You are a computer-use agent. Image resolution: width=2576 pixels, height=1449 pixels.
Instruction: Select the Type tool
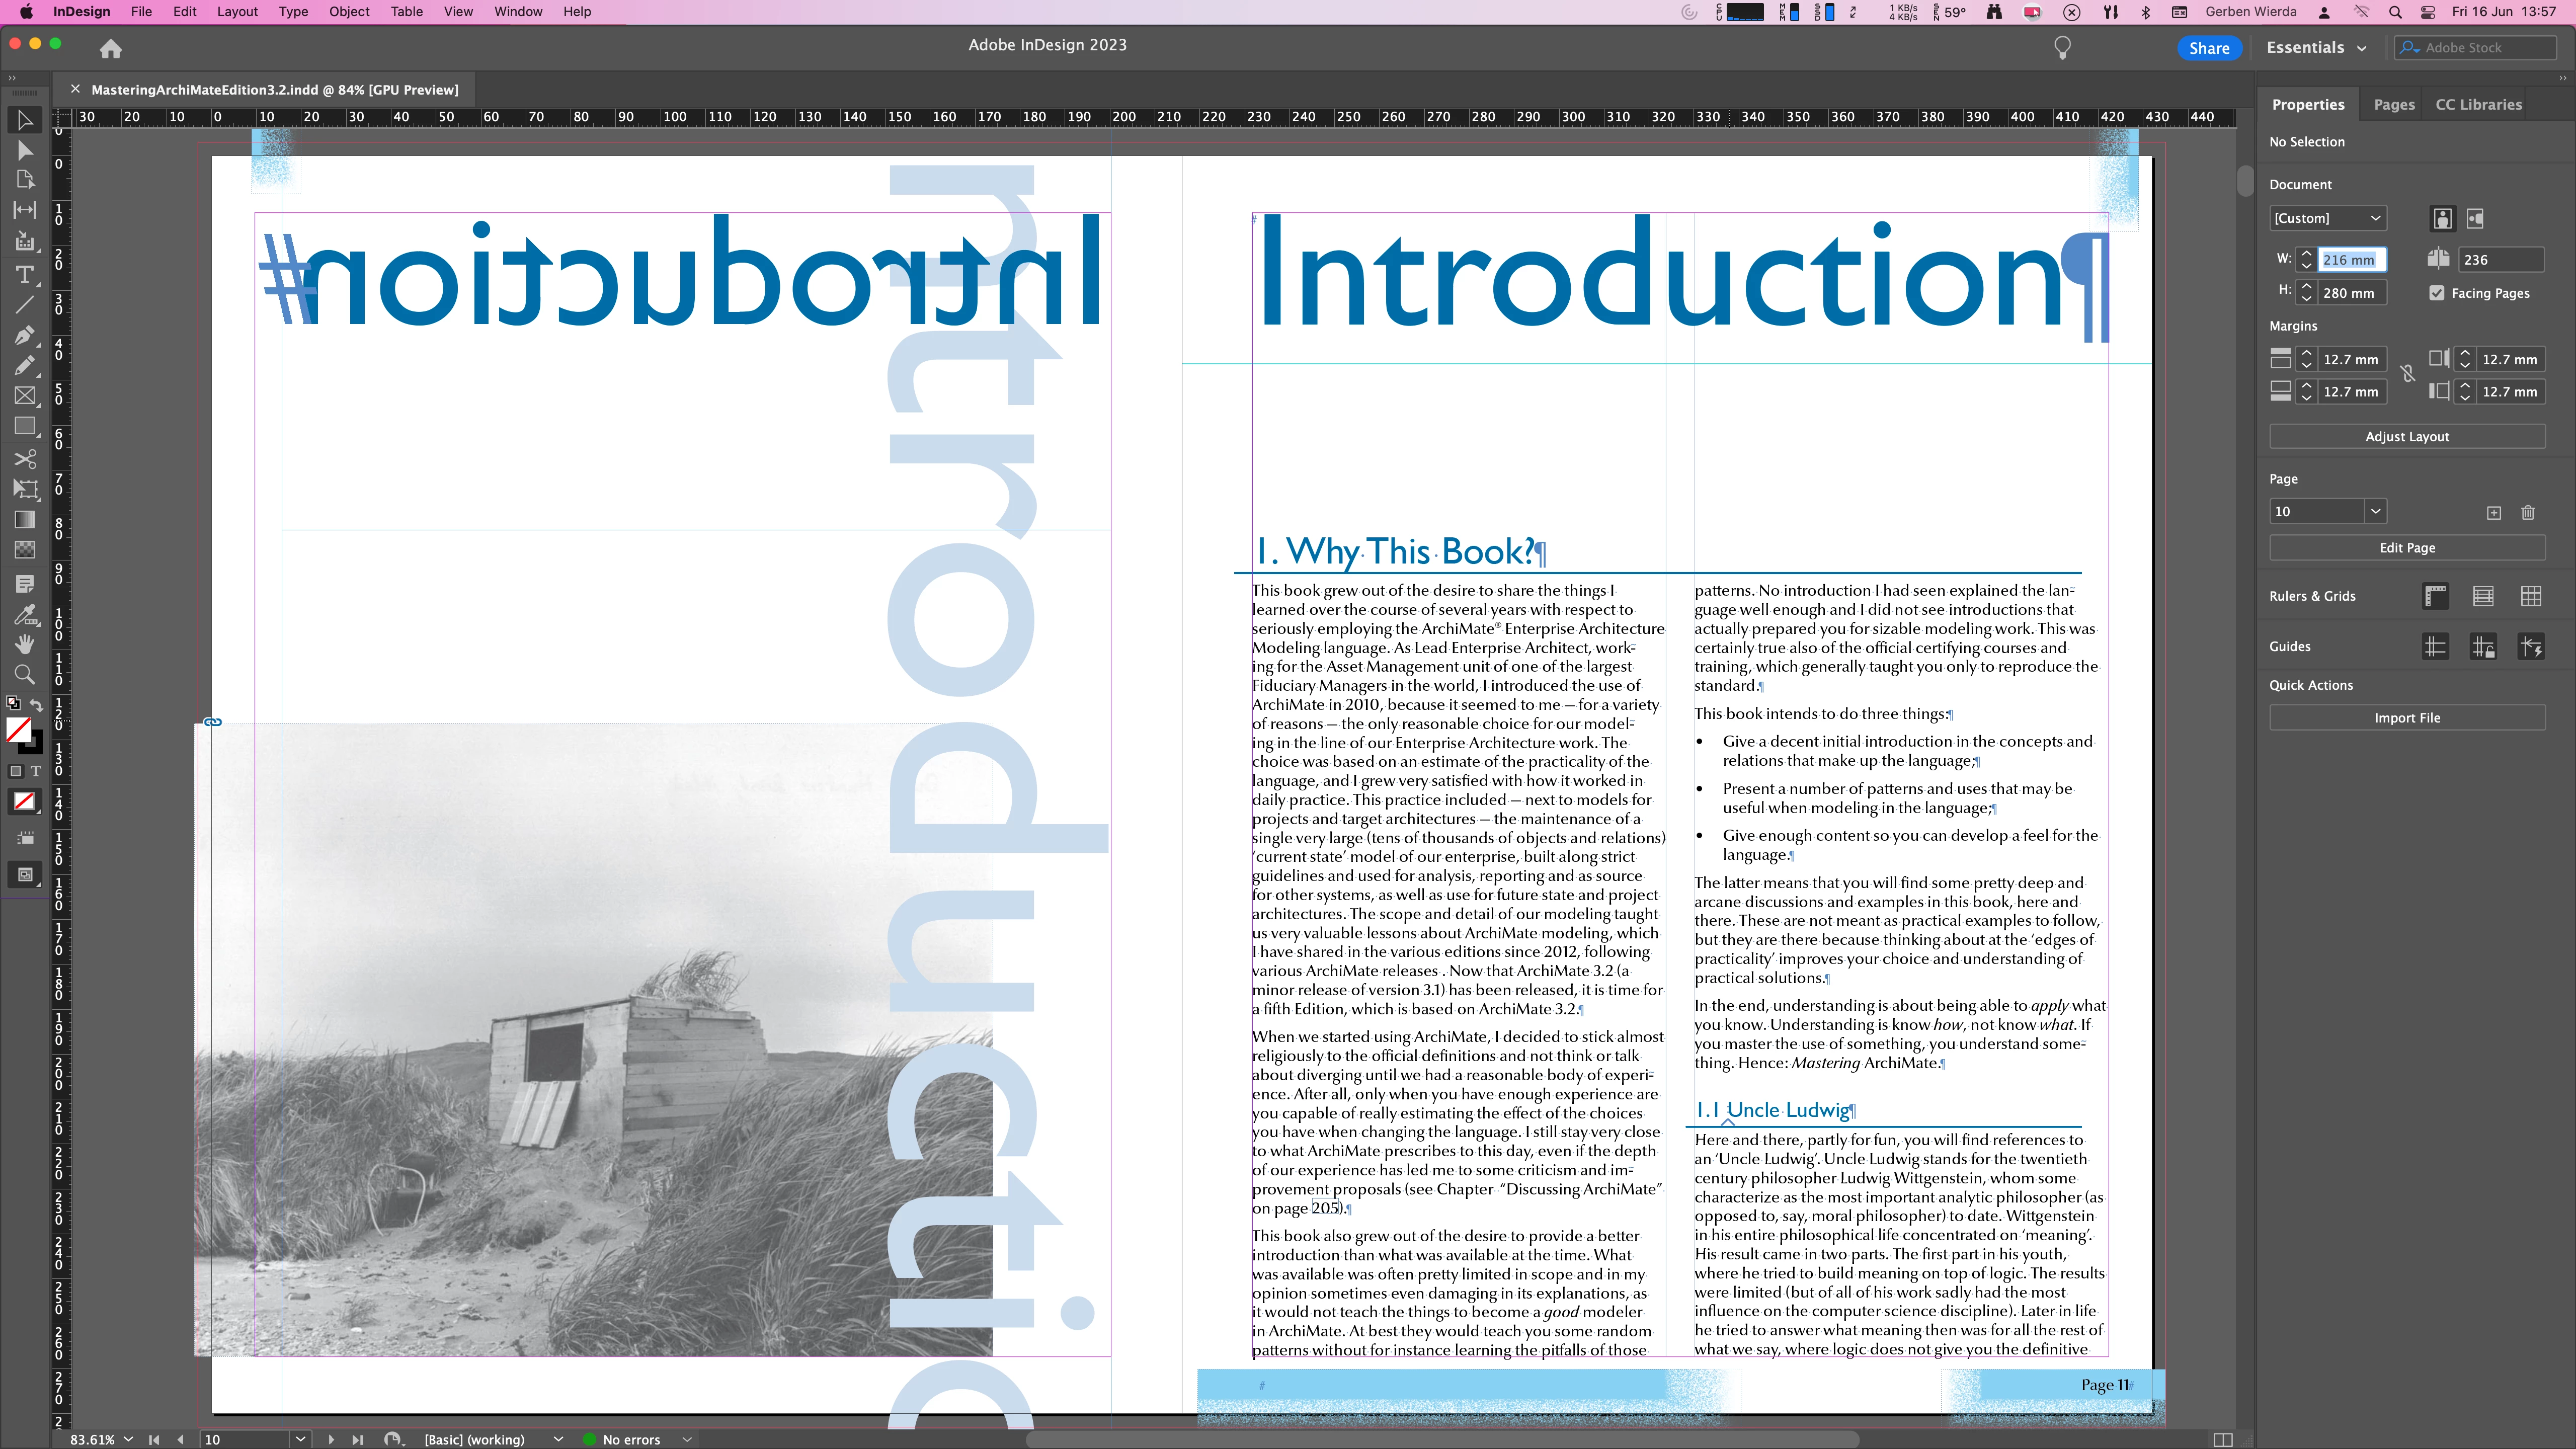click(25, 275)
